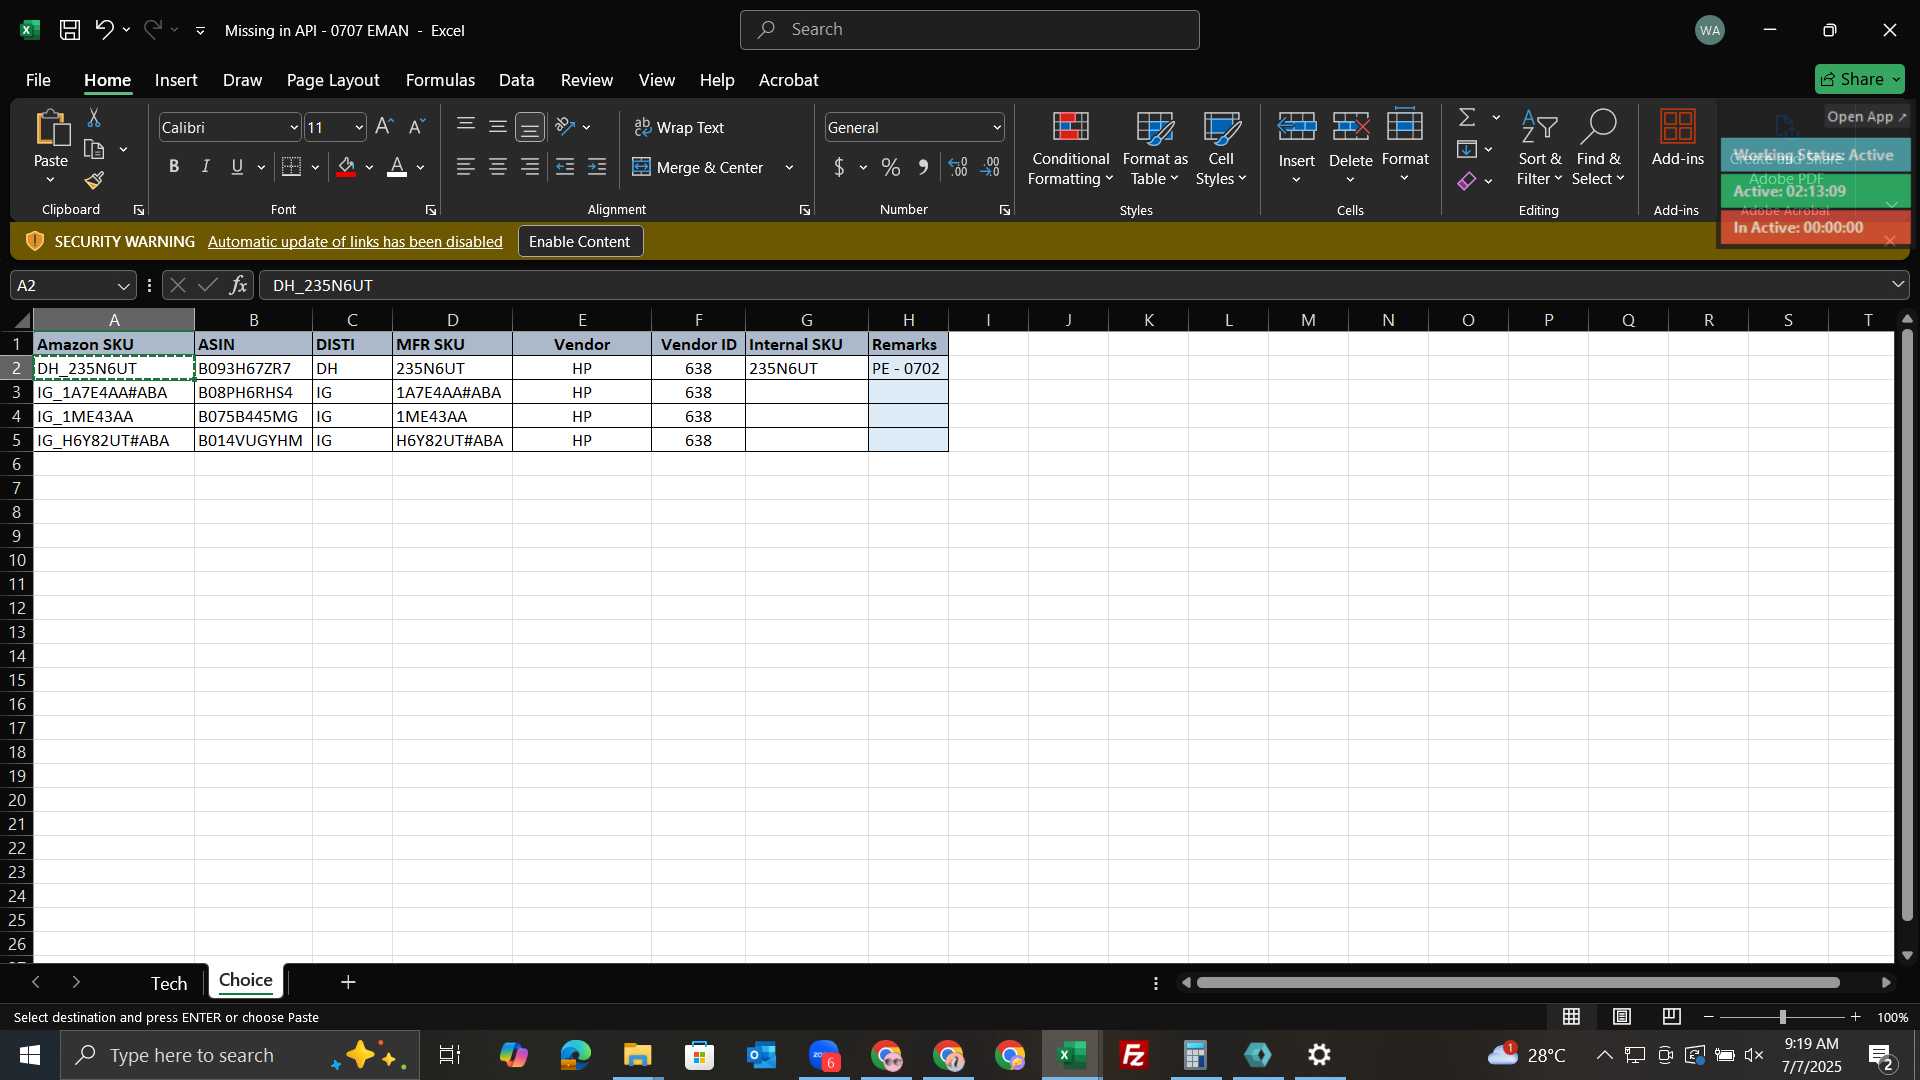
Task: Switch to Page Break Preview in status bar
Action: 1672,1017
